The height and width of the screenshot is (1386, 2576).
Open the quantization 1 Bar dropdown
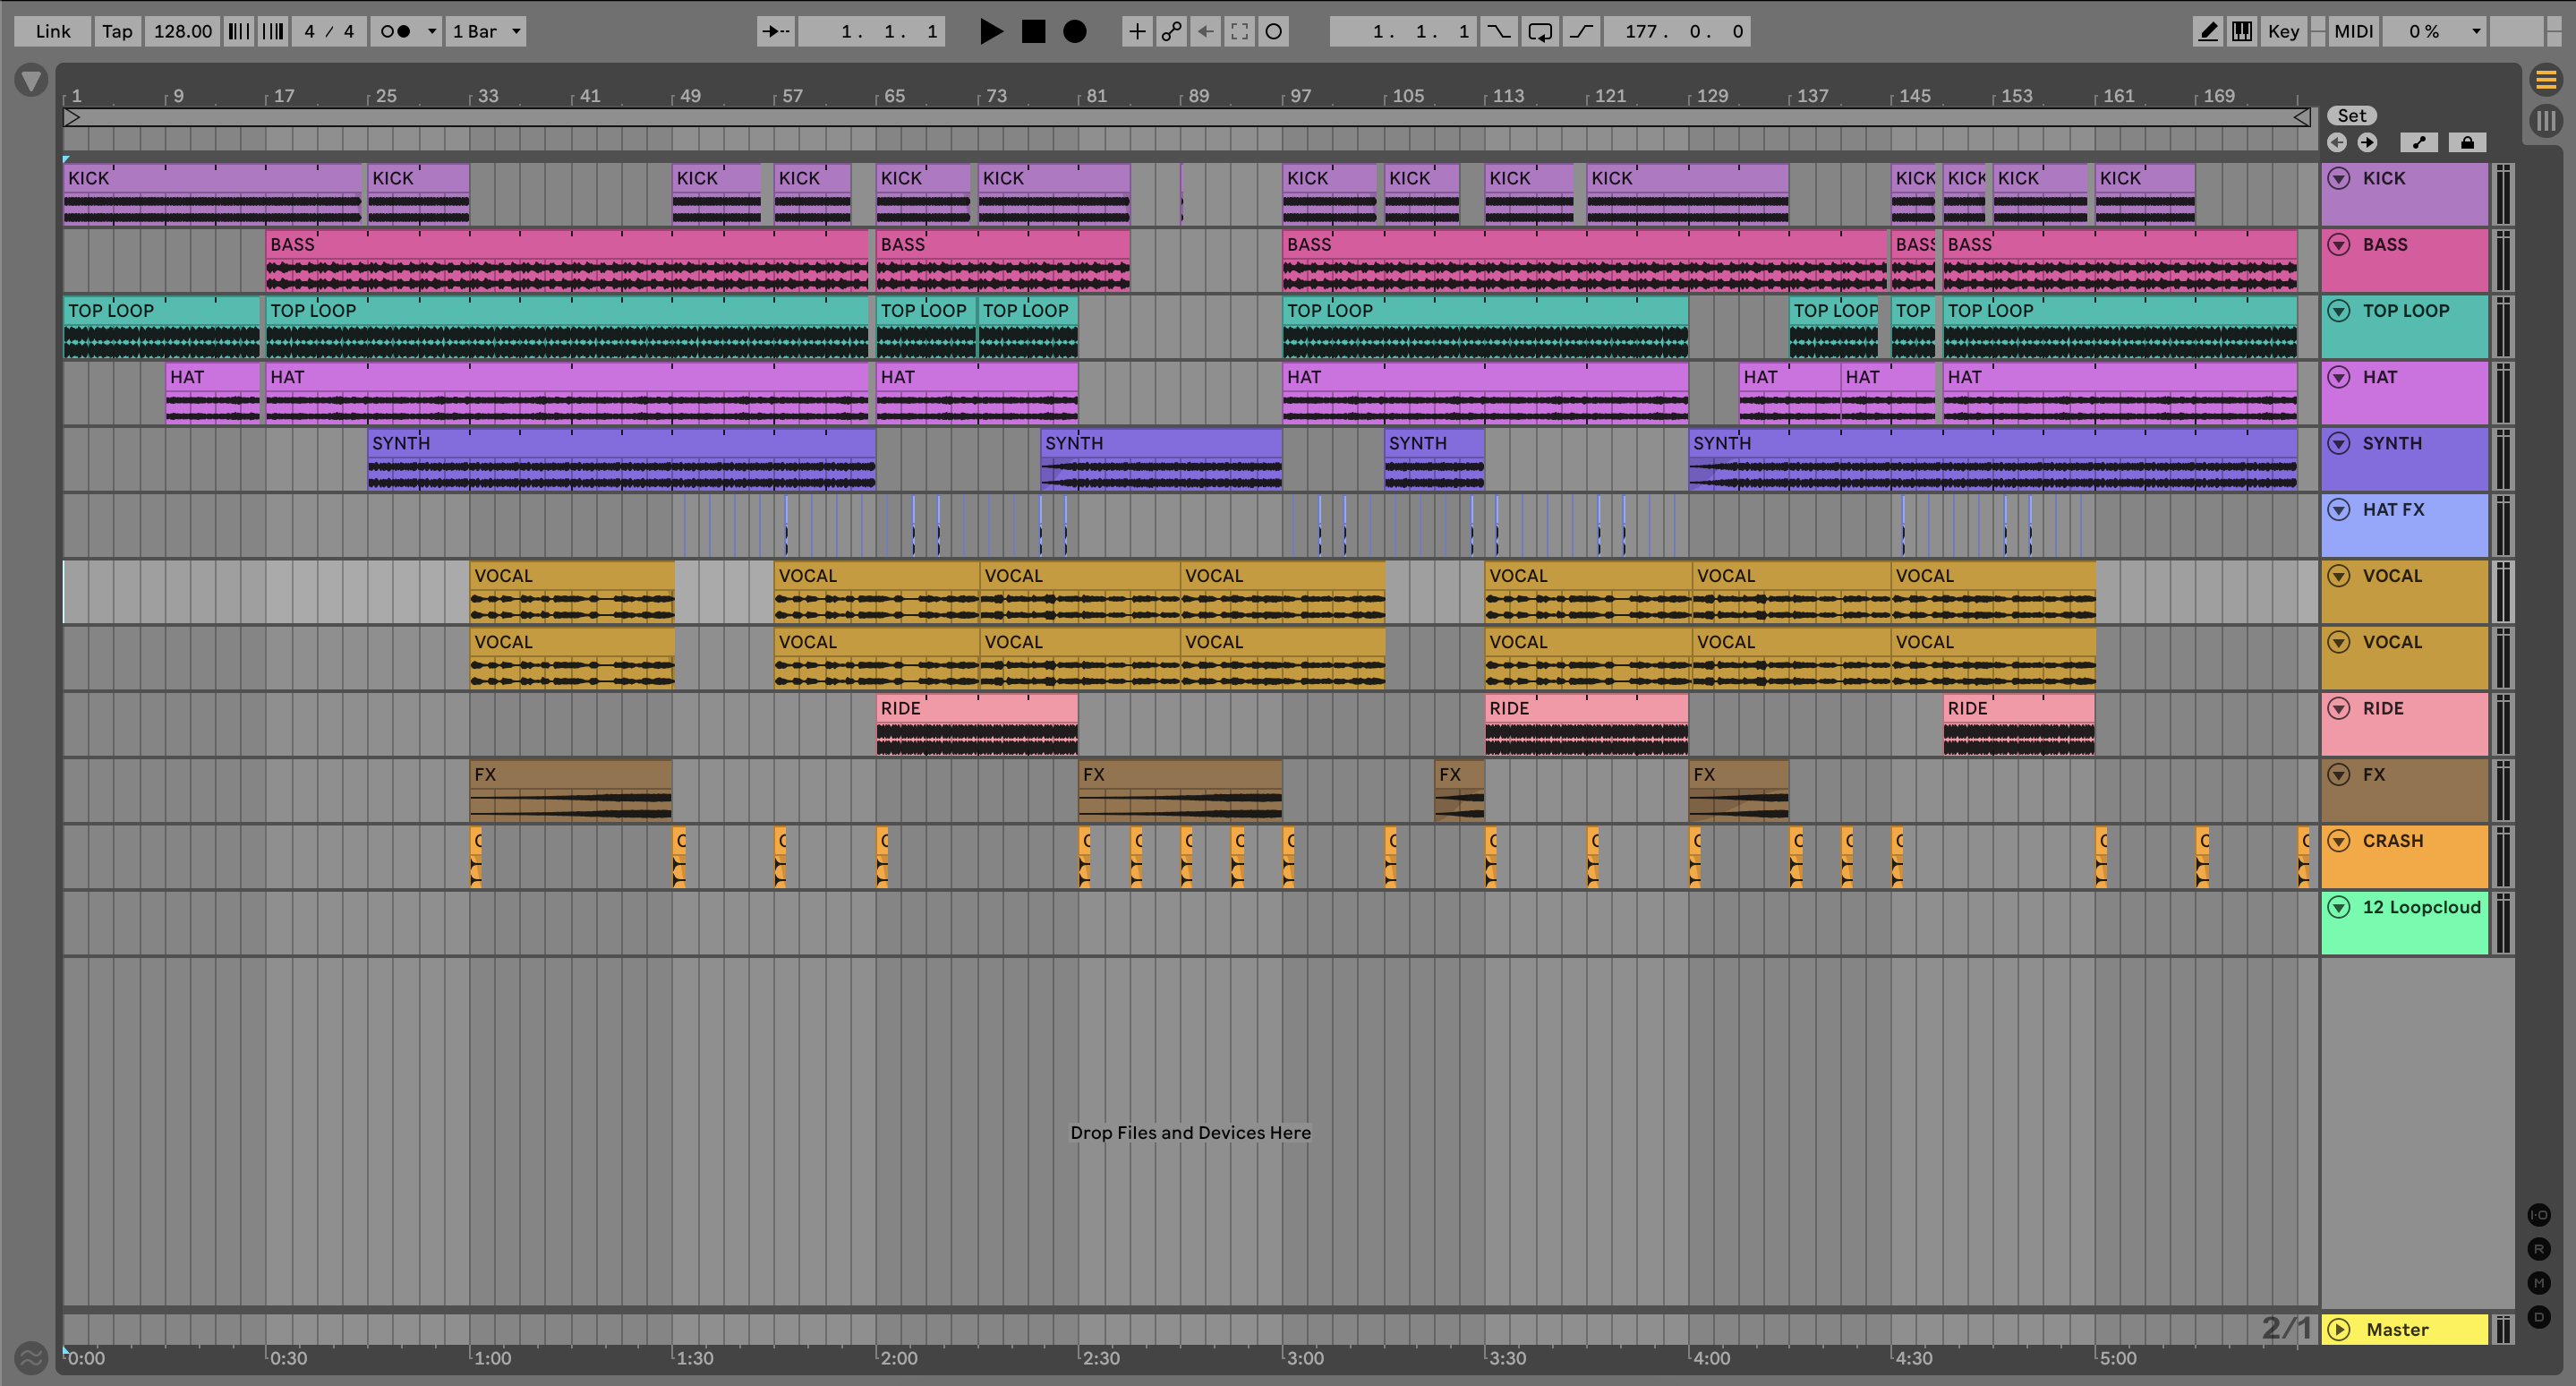486,31
